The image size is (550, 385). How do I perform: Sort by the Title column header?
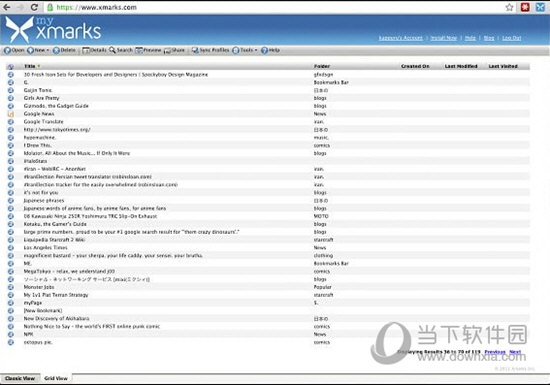click(x=30, y=66)
